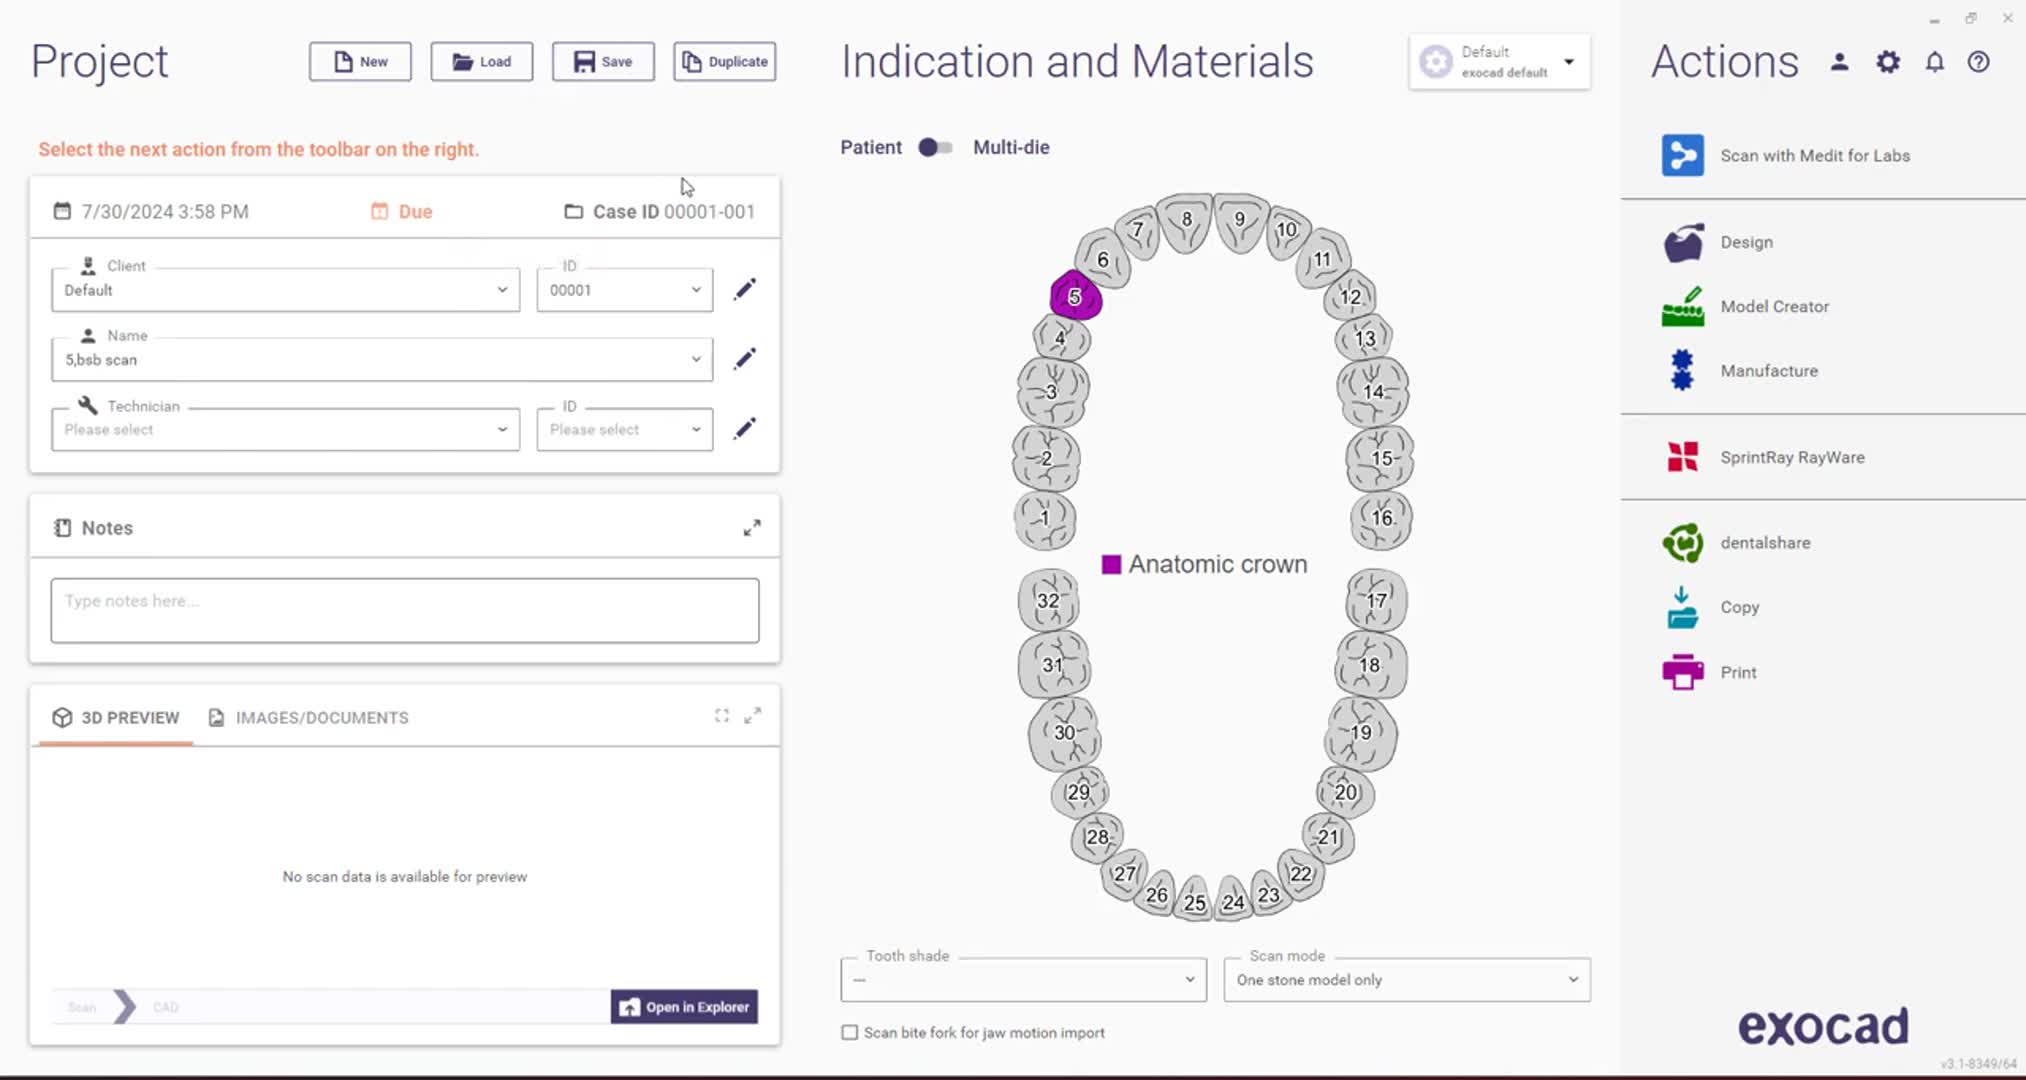Open the Model Creator action
The height and width of the screenshot is (1080, 2026).
1746,306
